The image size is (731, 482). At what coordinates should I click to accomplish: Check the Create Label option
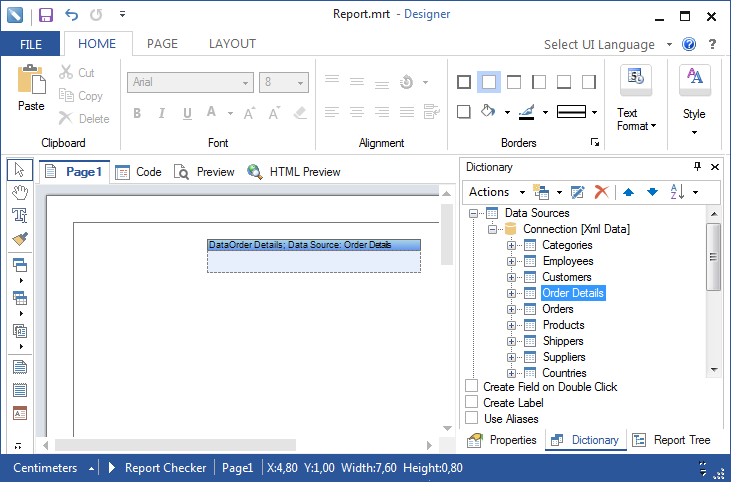point(472,403)
